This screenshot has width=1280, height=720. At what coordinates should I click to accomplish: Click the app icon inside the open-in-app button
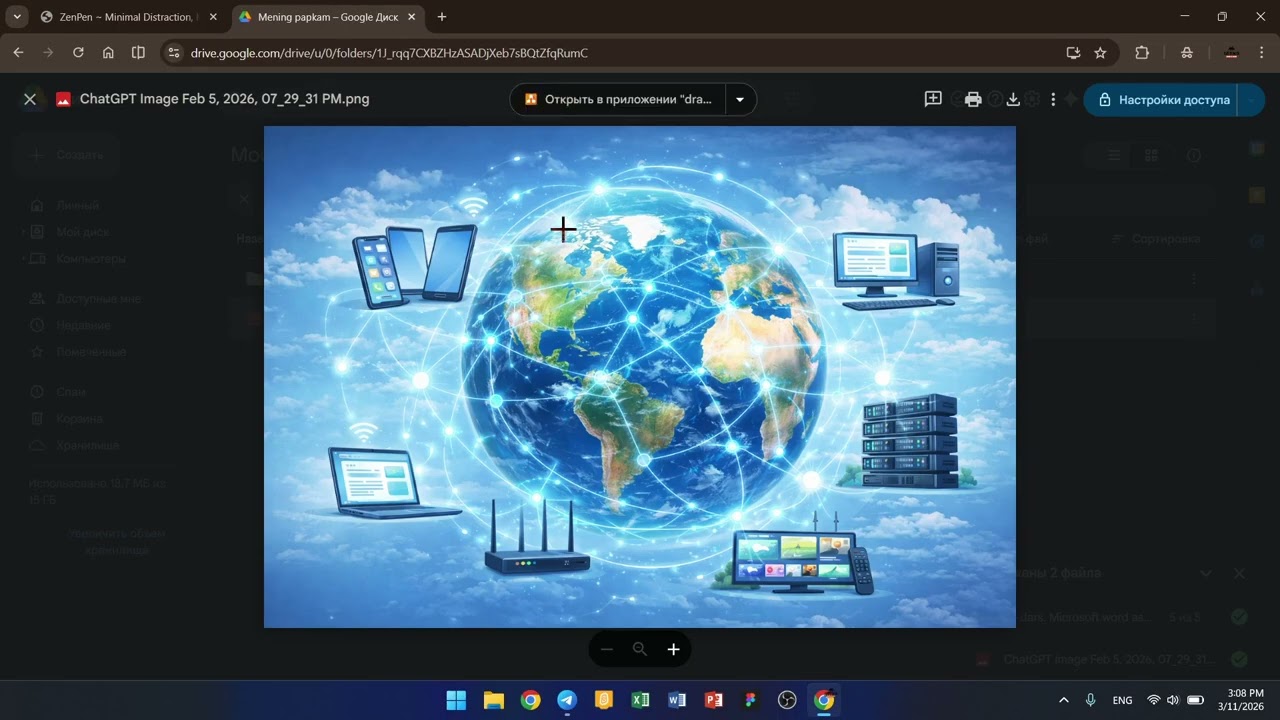531,99
